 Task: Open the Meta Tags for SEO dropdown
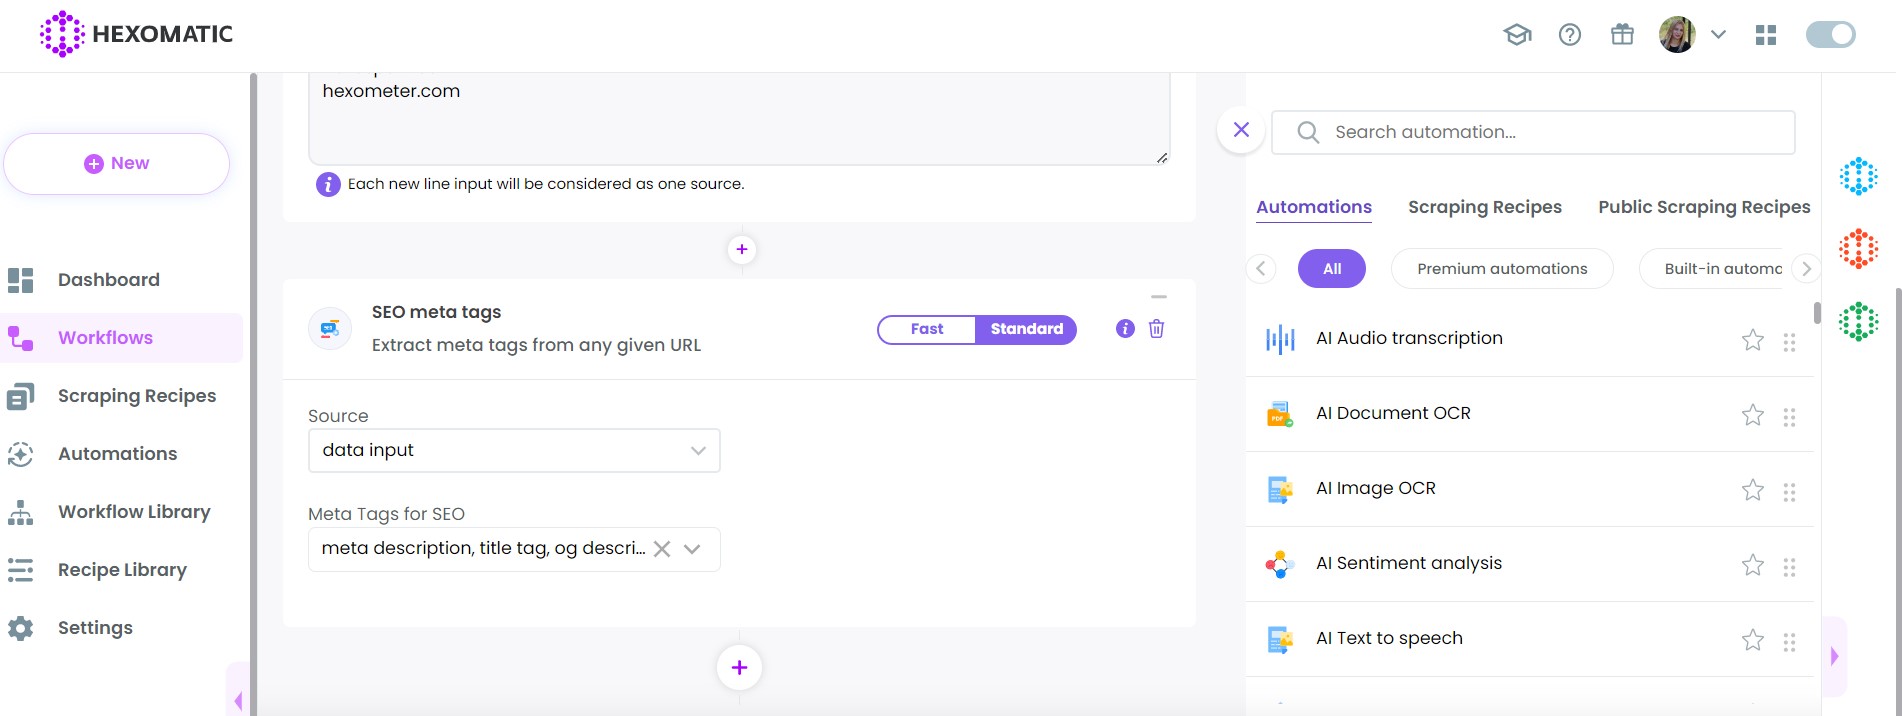tap(692, 549)
